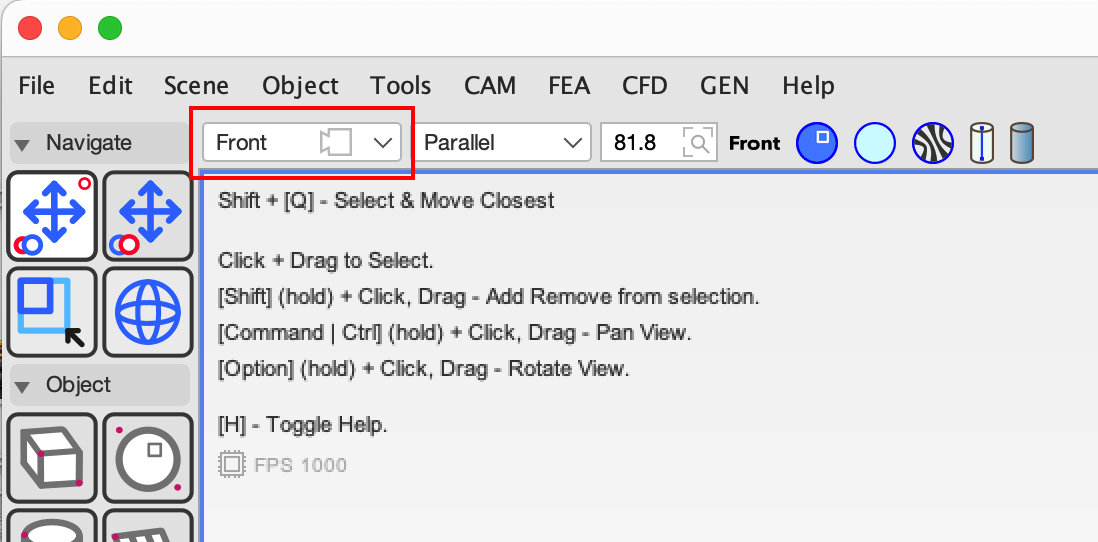Select the second move-arrows navigate tool
The image size is (1098, 542).
[x=147, y=215]
